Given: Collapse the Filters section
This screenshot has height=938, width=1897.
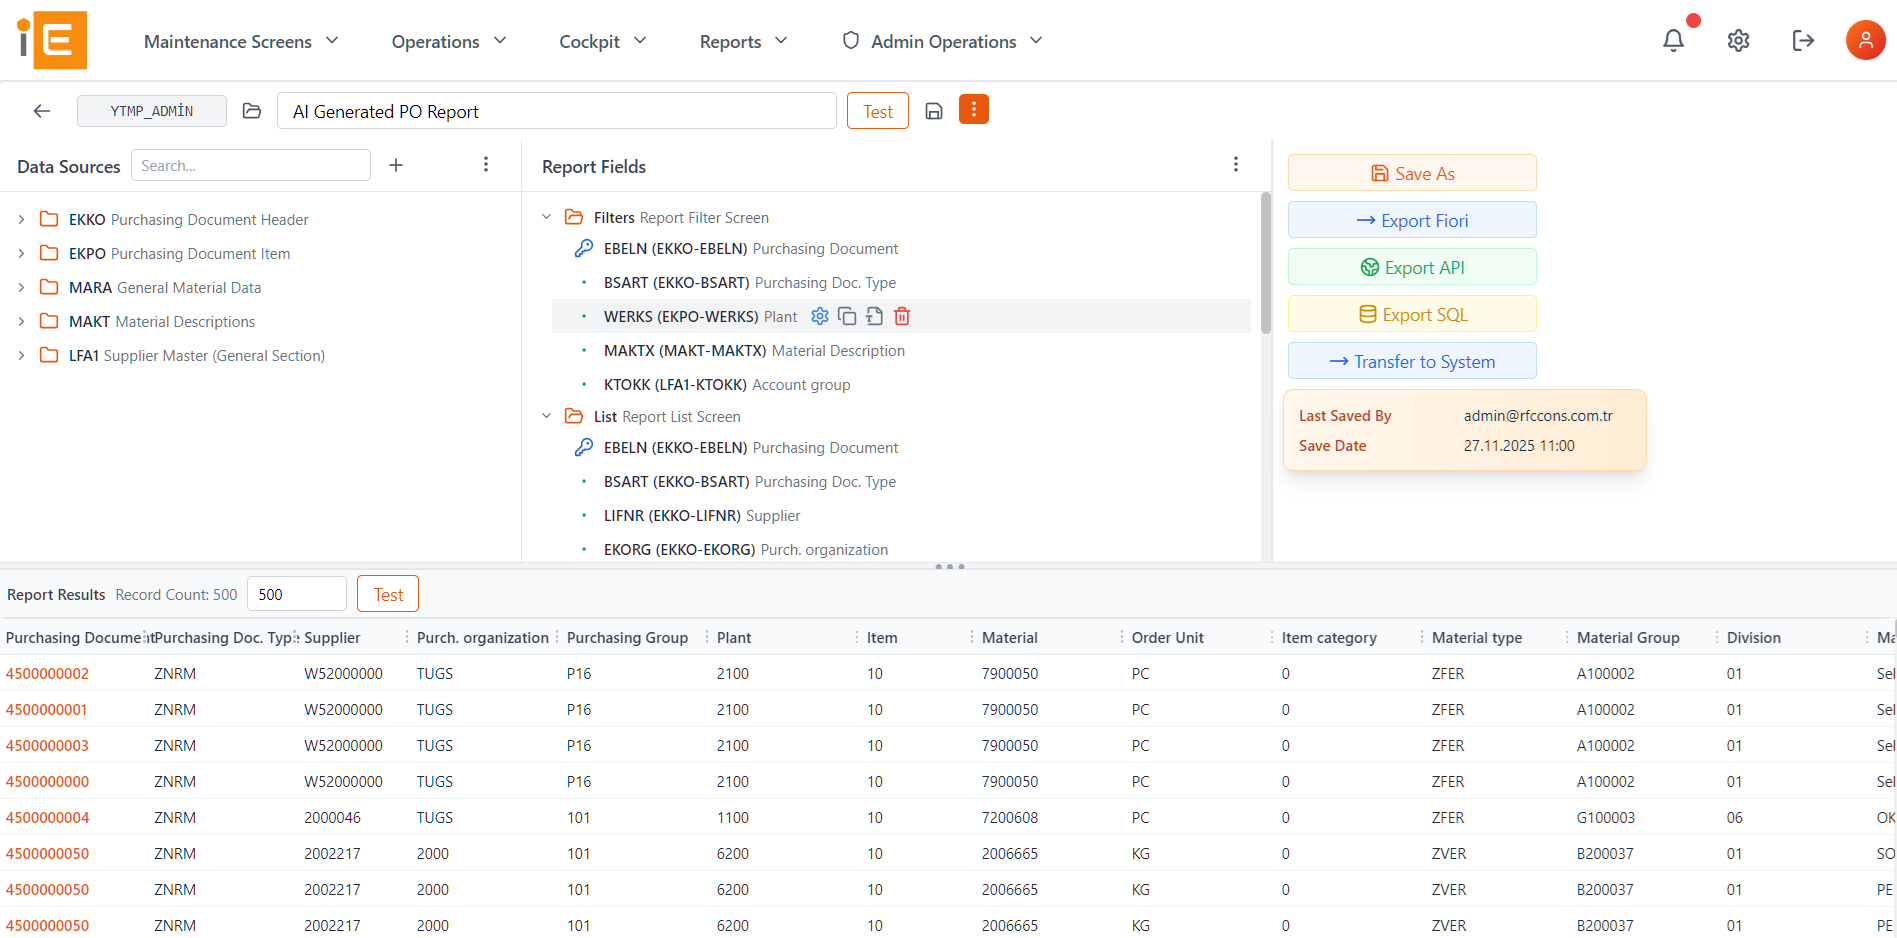Looking at the screenshot, I should (546, 217).
